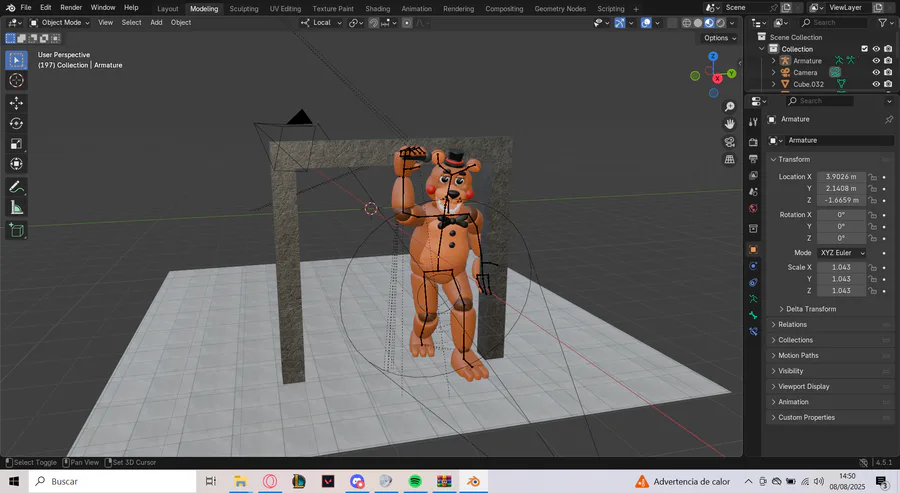
Task: Open the Tool properties tab
Action: (x=753, y=122)
